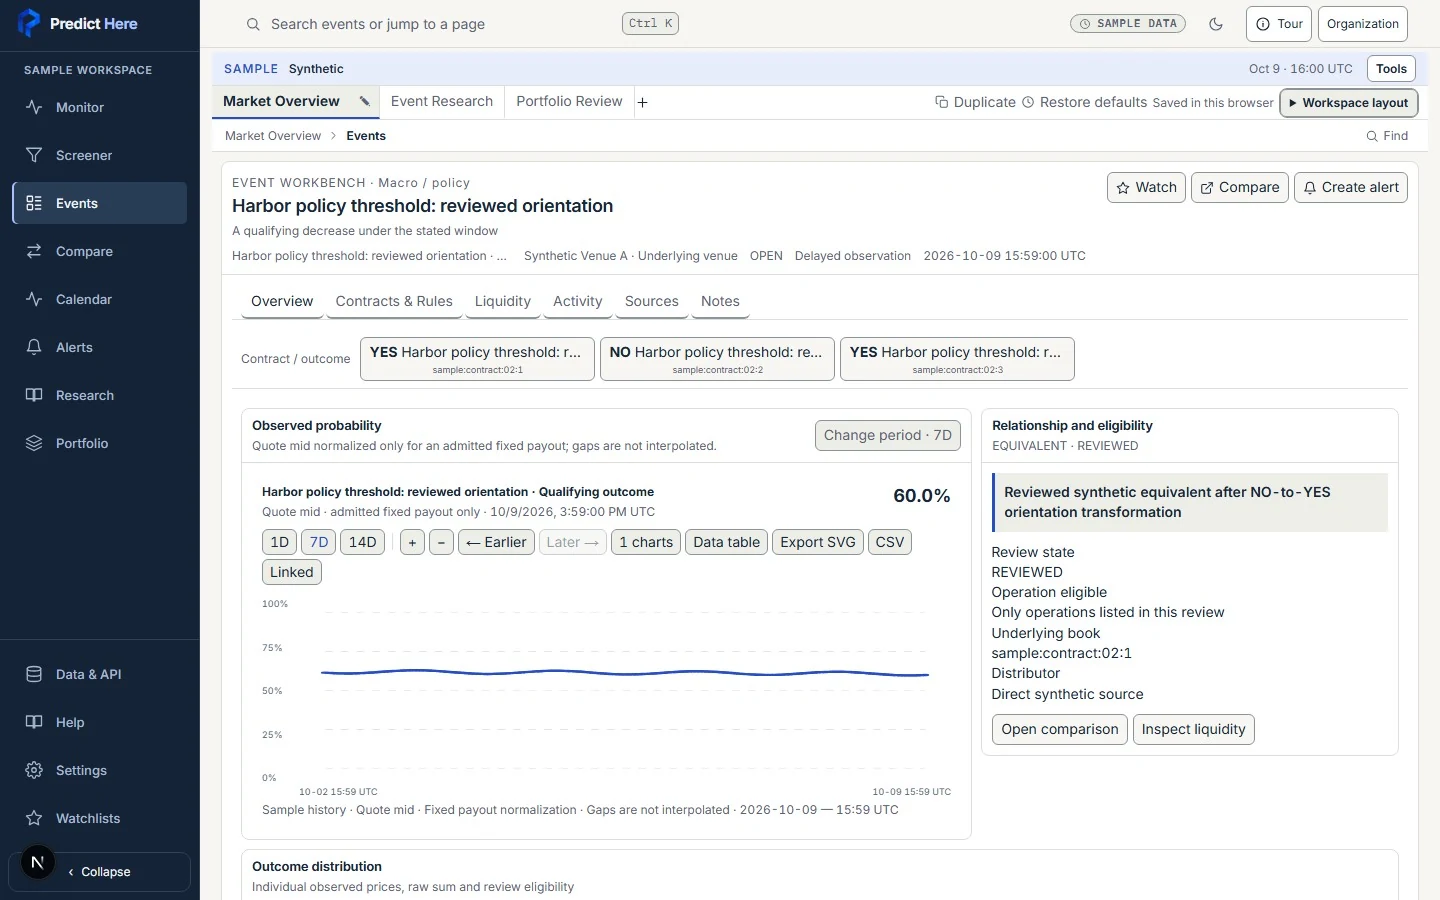Viewport: 1440px width, 900px height.
Task: Zoom out the chart with minus
Action: coord(441,542)
